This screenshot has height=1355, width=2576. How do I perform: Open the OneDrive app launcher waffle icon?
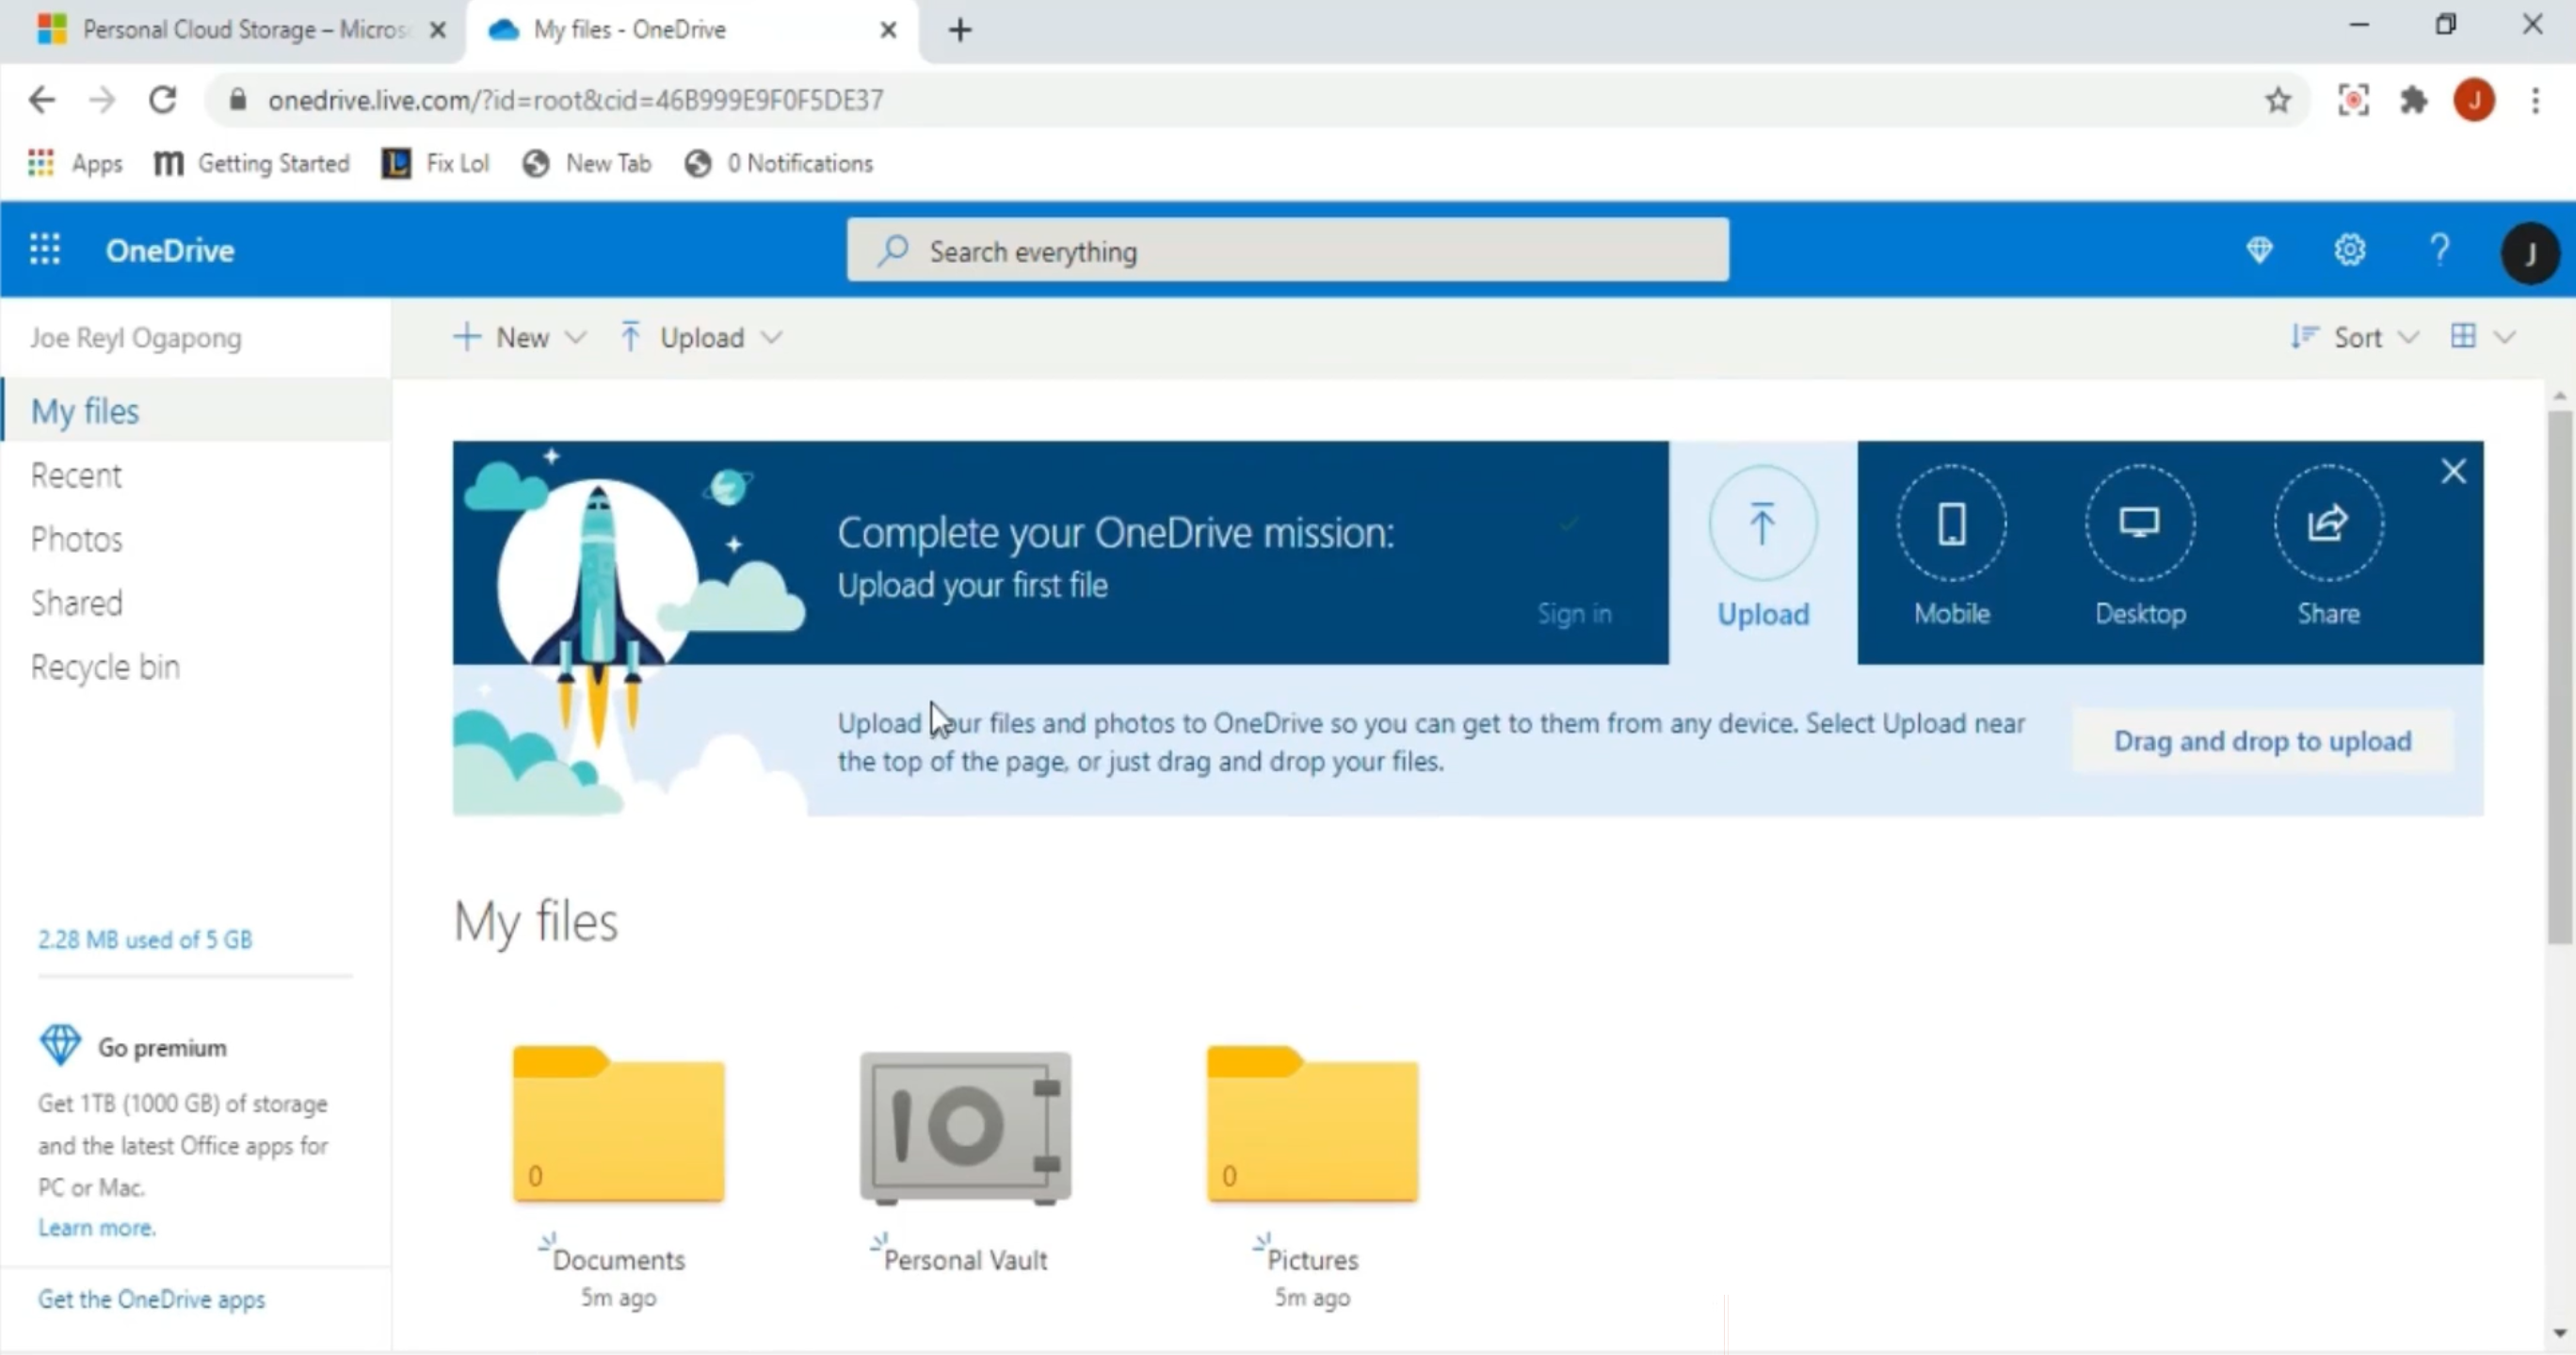pyautogui.click(x=45, y=249)
